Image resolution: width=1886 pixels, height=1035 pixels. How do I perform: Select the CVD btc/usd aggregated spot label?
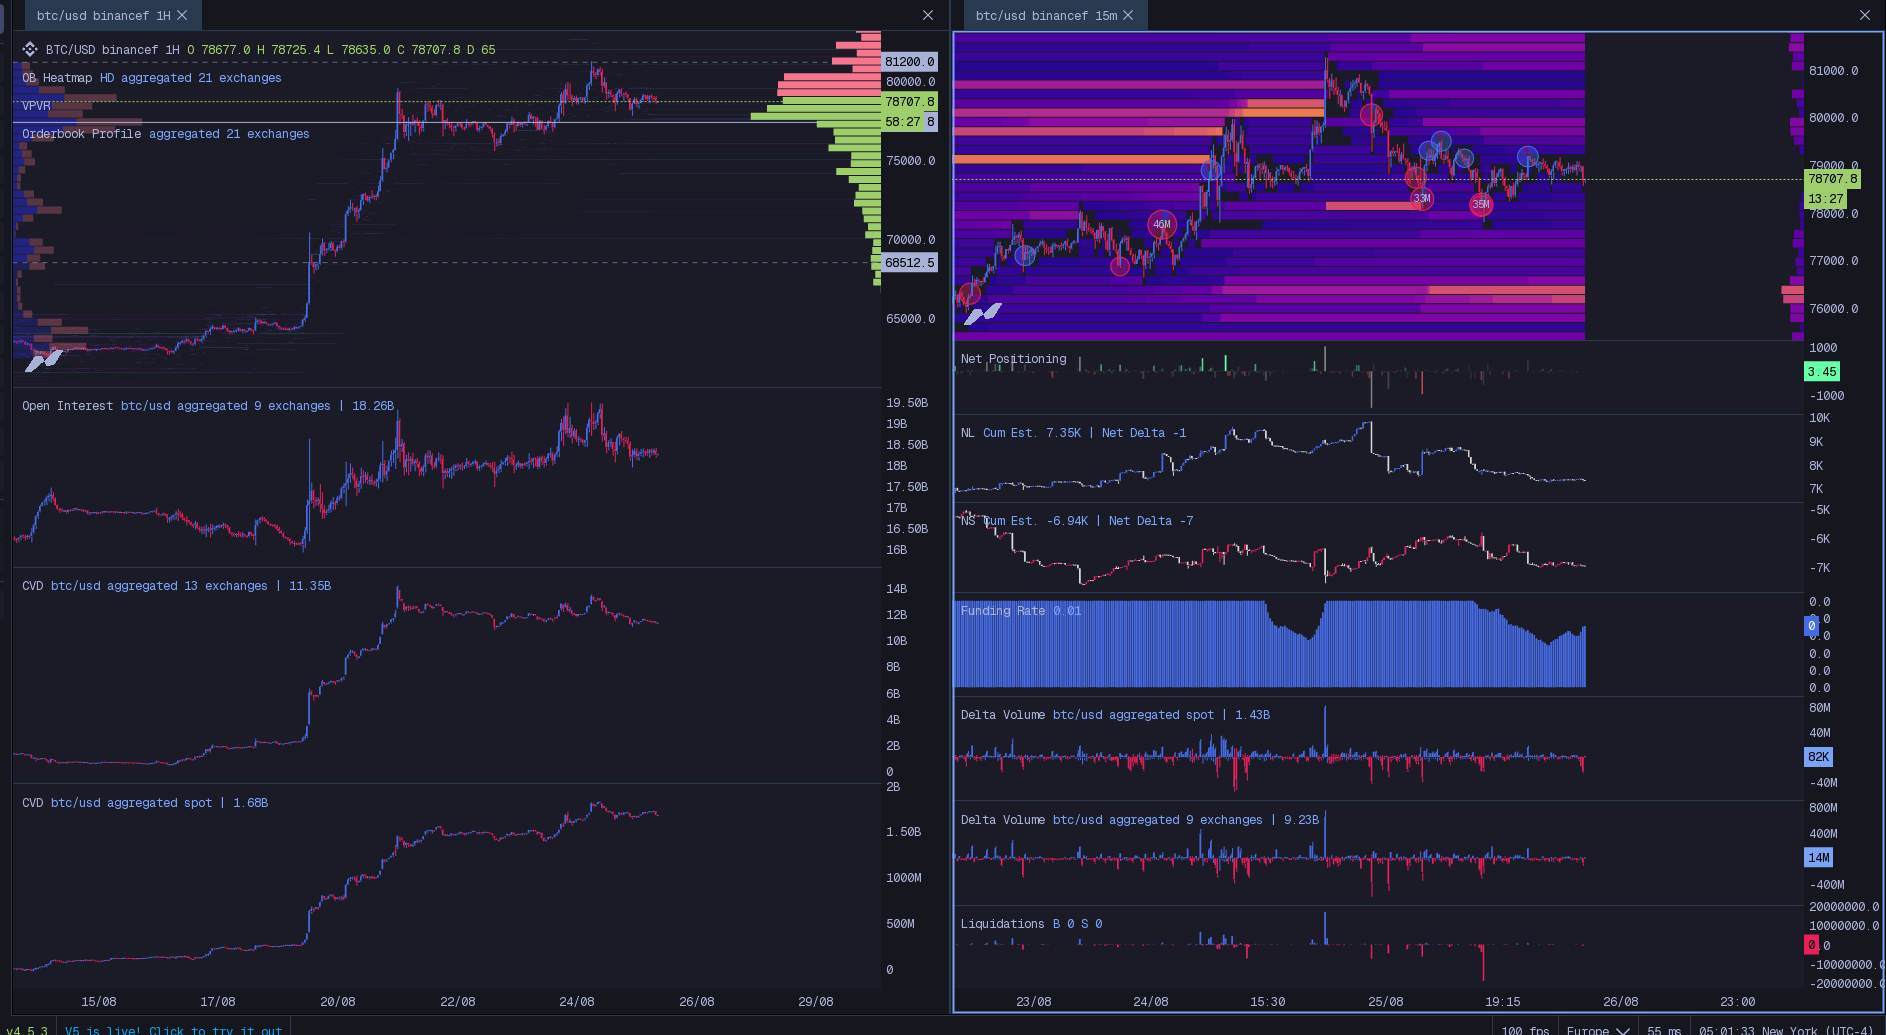point(145,803)
